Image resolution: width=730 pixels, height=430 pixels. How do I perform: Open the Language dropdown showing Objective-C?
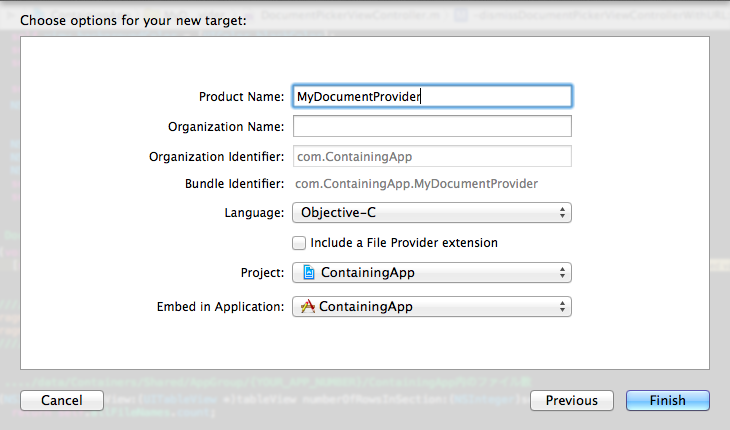pos(432,213)
